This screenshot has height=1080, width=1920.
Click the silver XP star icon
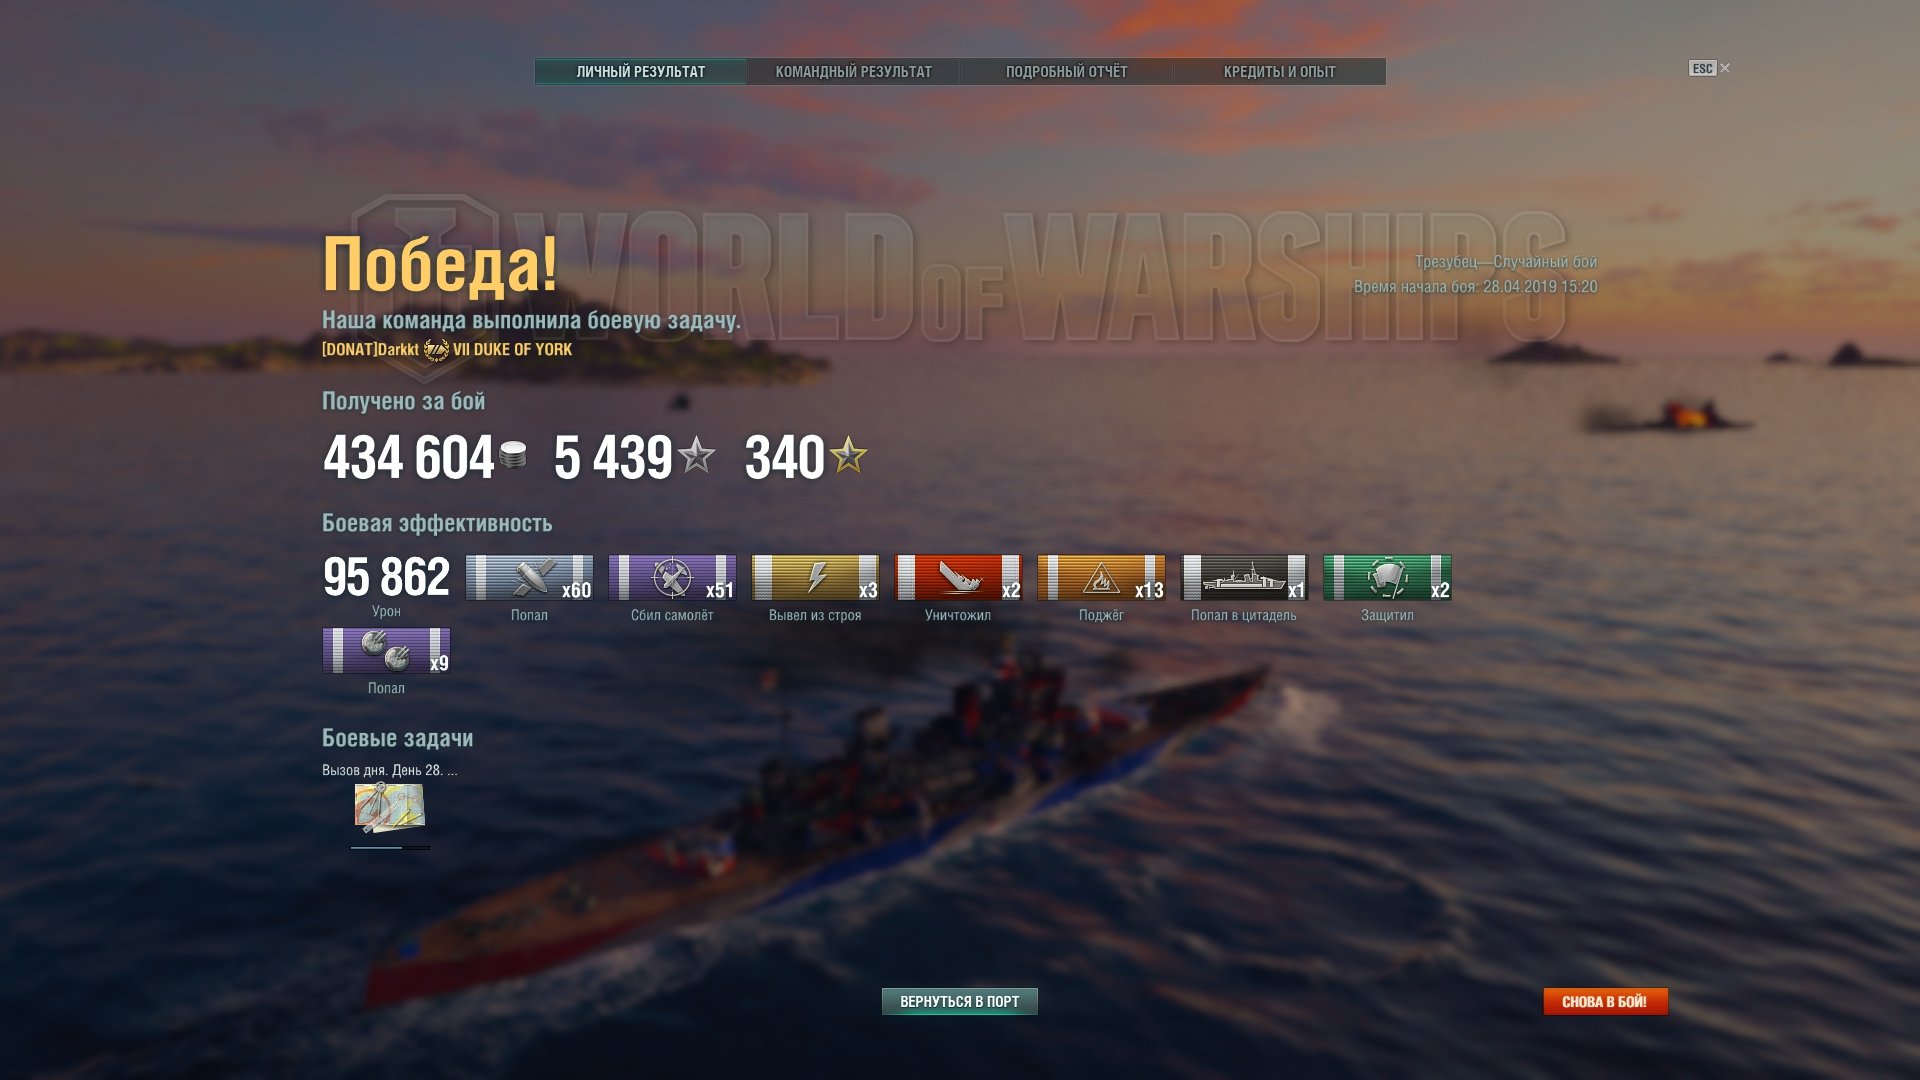pos(696,456)
